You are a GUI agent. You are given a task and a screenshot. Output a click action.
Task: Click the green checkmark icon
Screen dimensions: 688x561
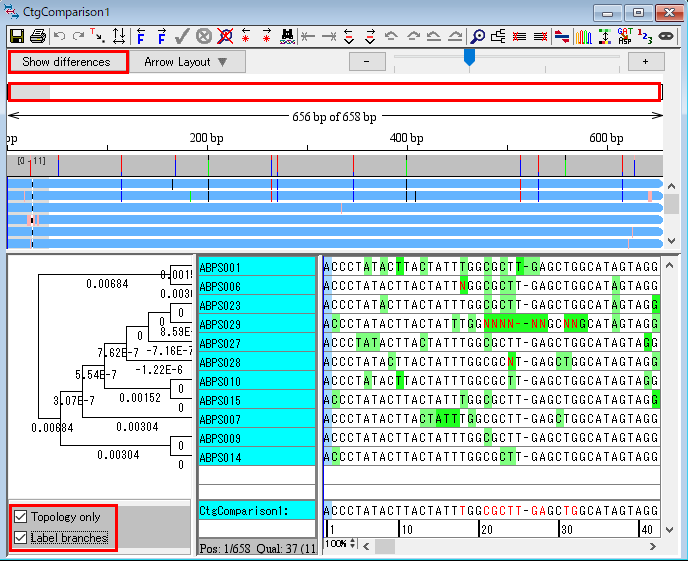pyautogui.click(x=182, y=36)
